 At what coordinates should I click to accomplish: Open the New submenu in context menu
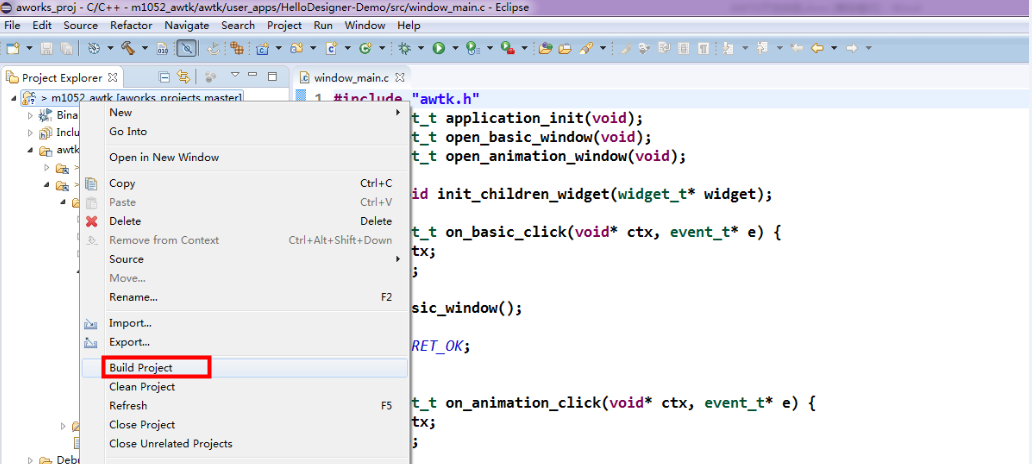click(120, 113)
